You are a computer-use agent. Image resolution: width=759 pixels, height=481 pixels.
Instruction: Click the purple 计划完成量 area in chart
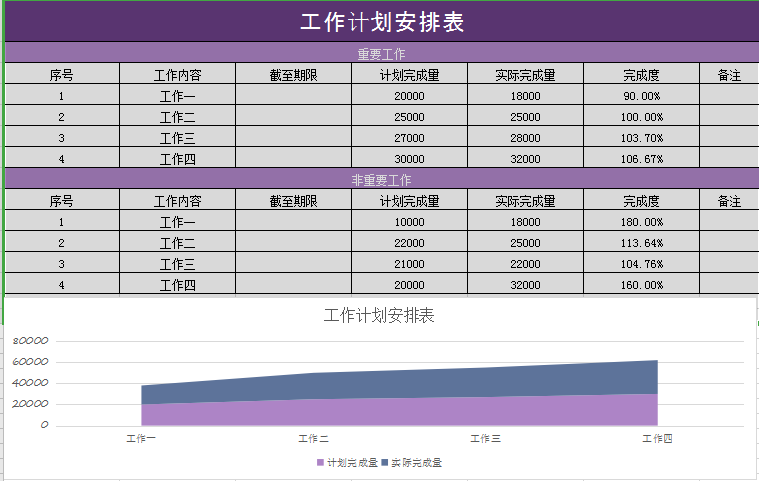coord(400,412)
